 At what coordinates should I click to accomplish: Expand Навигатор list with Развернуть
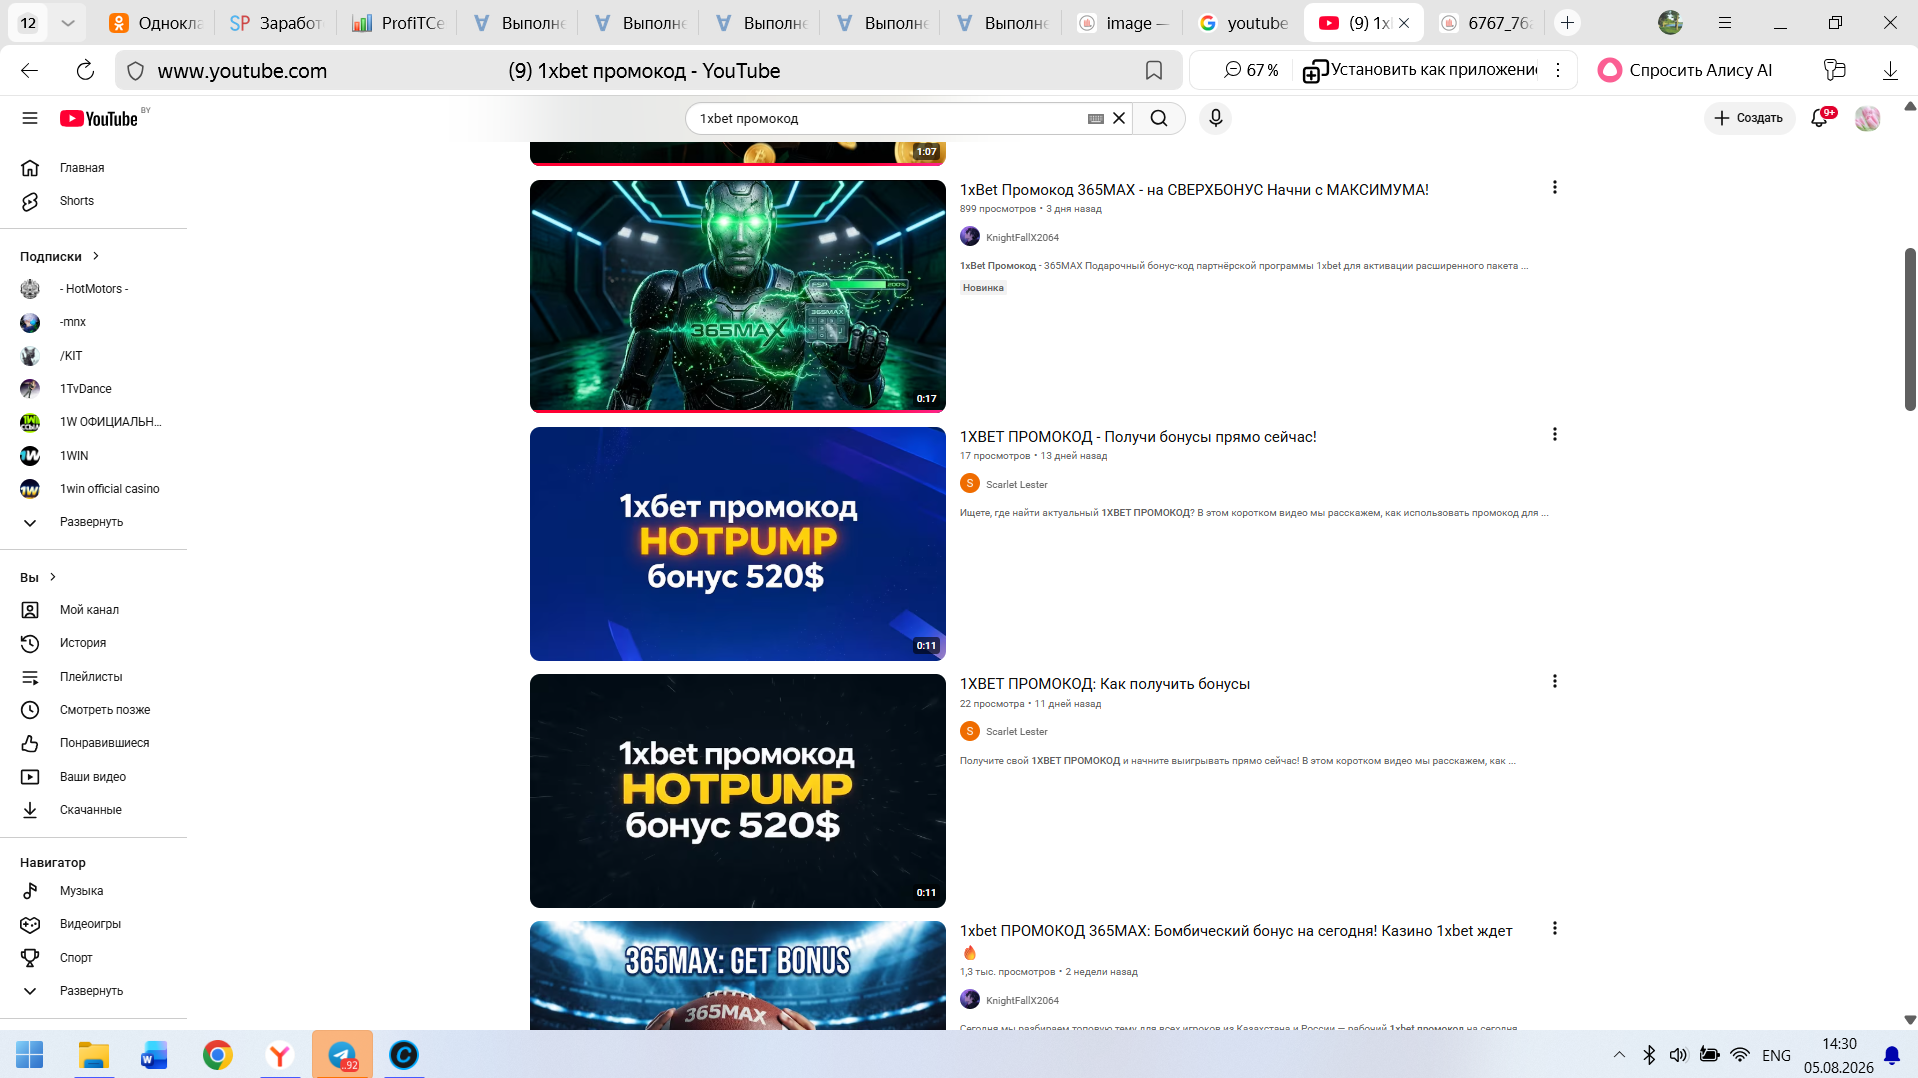(x=93, y=991)
